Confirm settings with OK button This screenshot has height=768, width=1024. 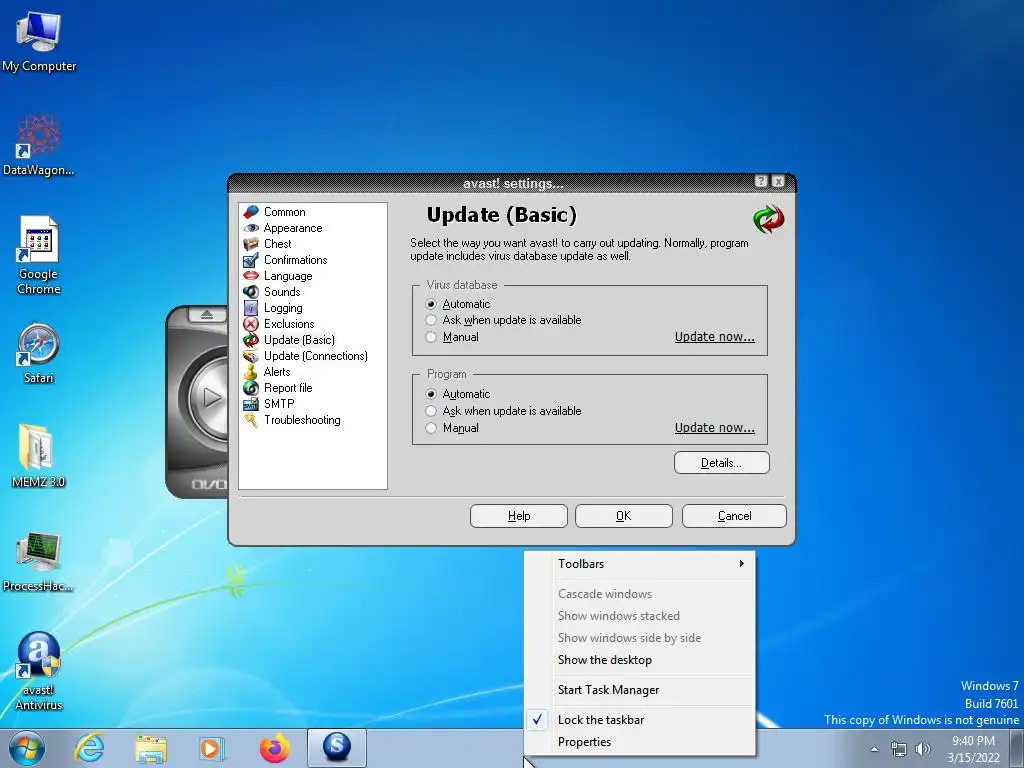click(624, 516)
